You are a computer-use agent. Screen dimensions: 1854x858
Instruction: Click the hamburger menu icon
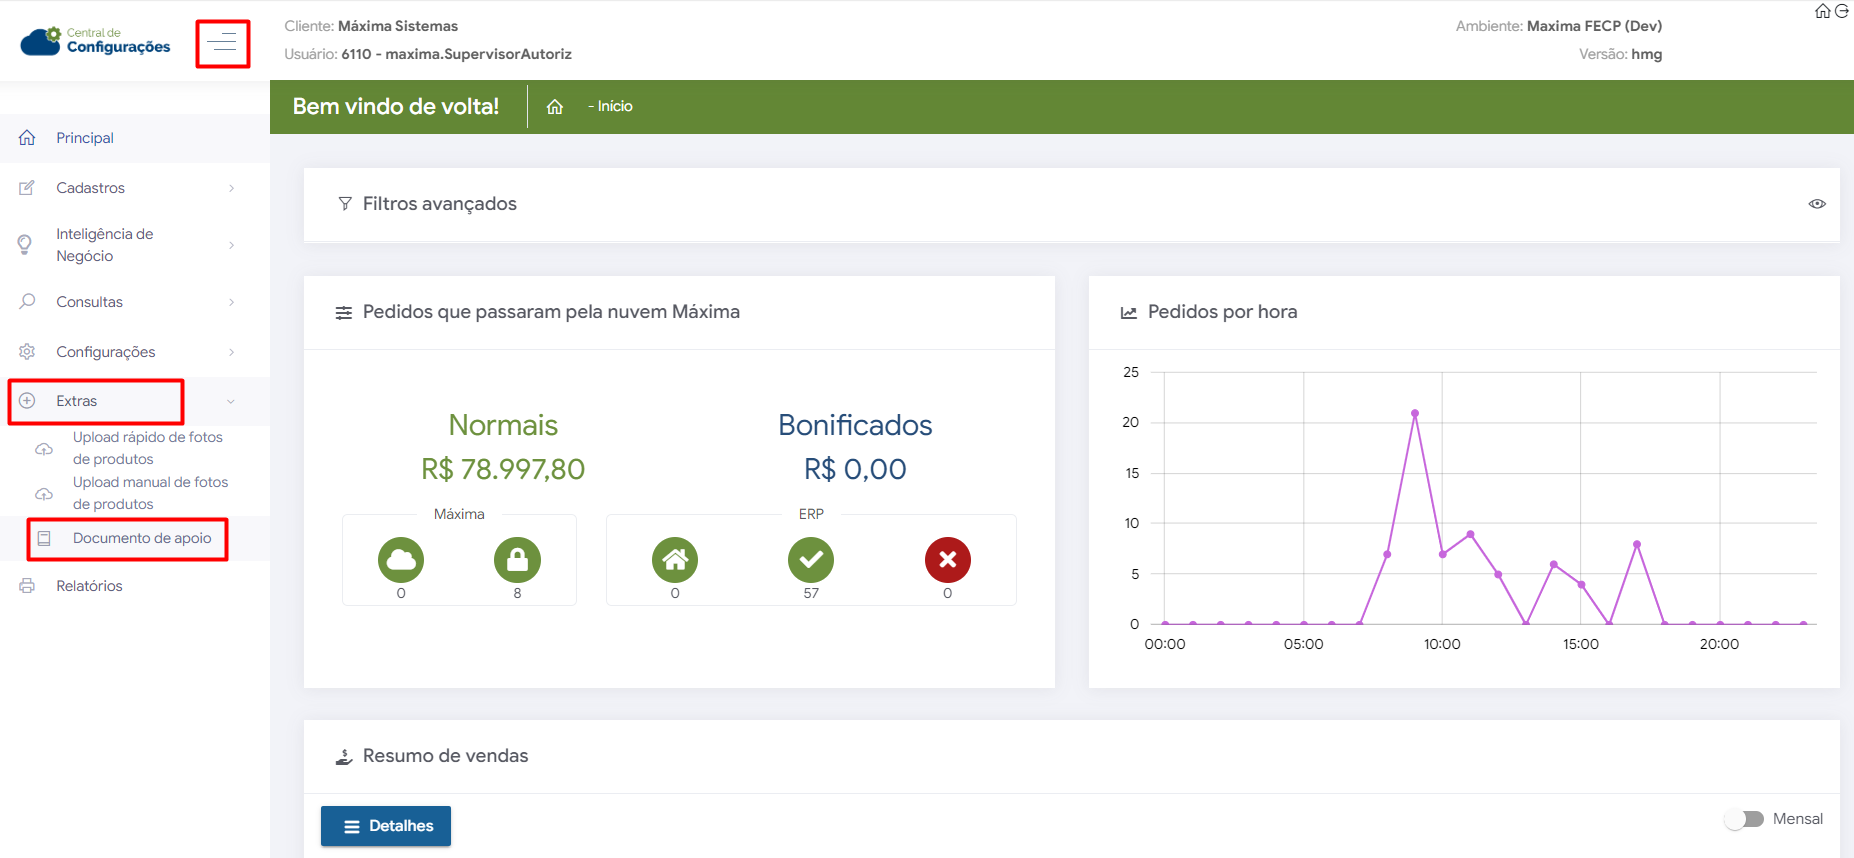[x=222, y=43]
